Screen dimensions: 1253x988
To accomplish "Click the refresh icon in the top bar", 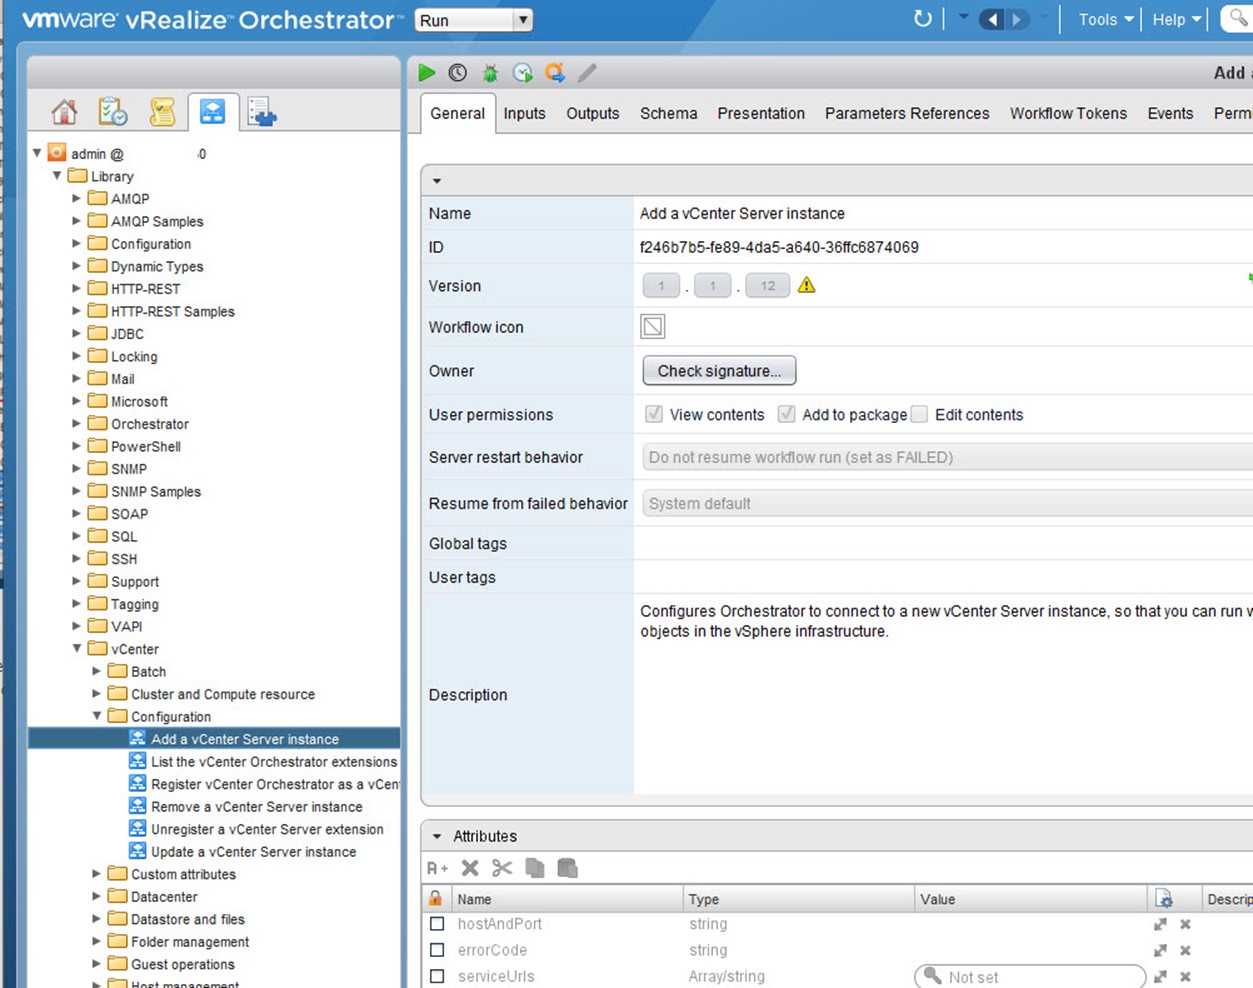I will [922, 19].
